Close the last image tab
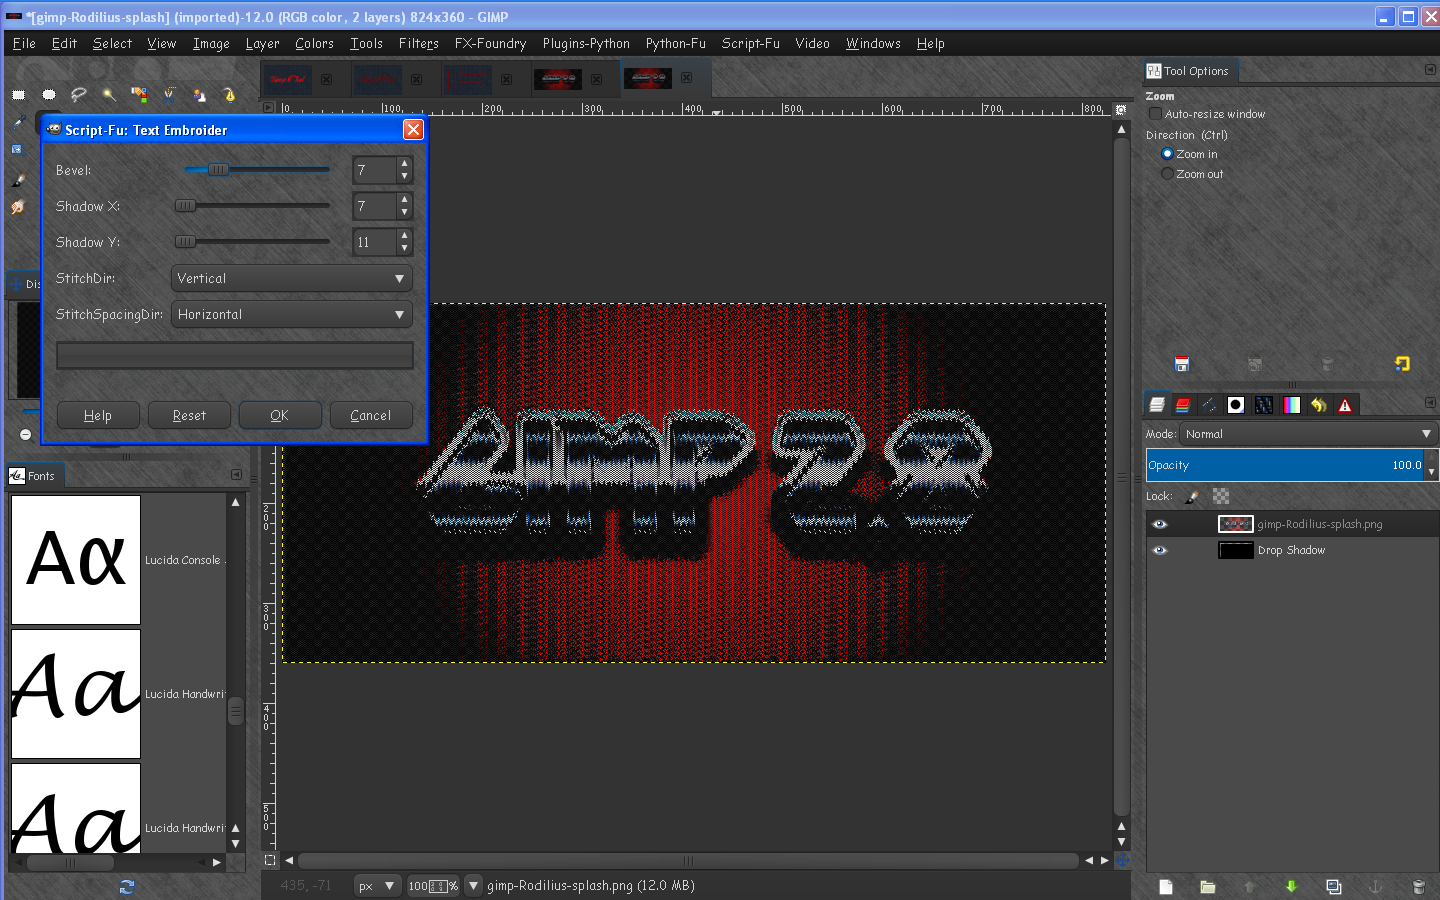The image size is (1440, 900). pyautogui.click(x=686, y=78)
